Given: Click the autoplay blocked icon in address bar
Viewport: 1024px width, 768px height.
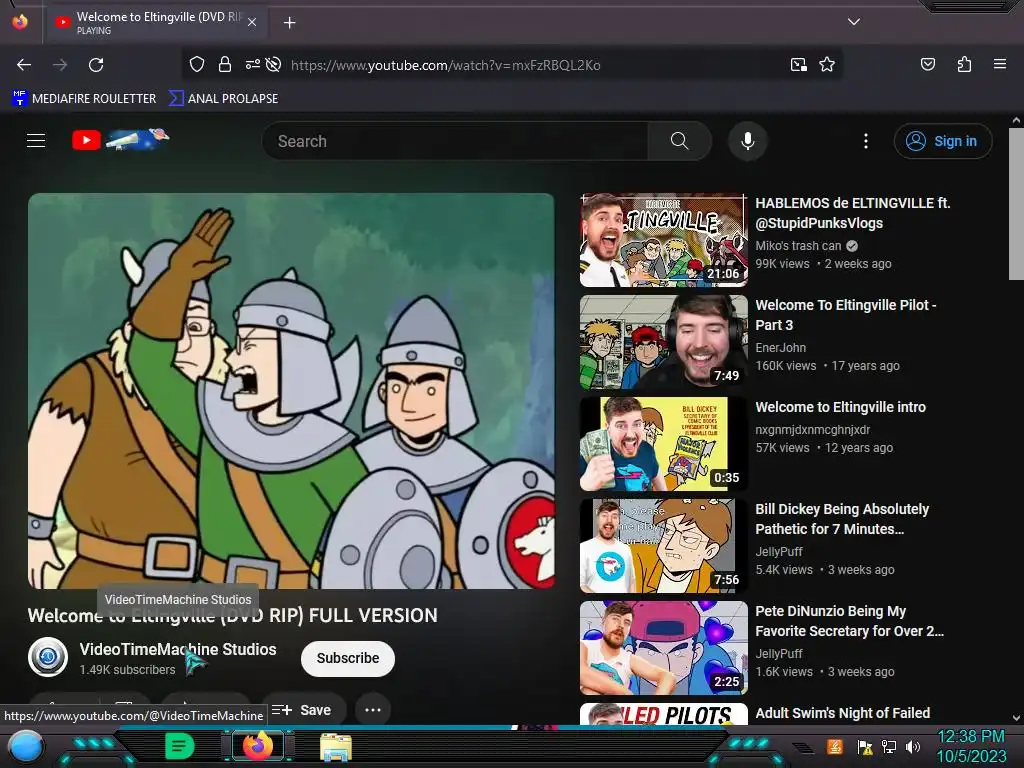Looking at the screenshot, I should 274,64.
